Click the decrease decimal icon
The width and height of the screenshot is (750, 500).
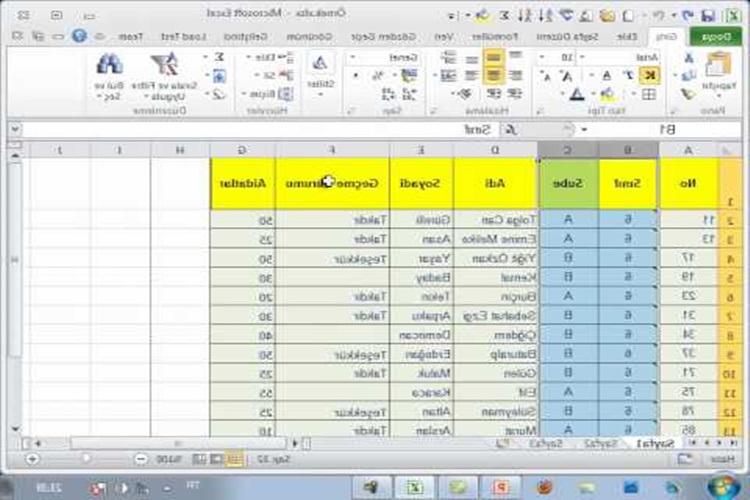point(388,94)
